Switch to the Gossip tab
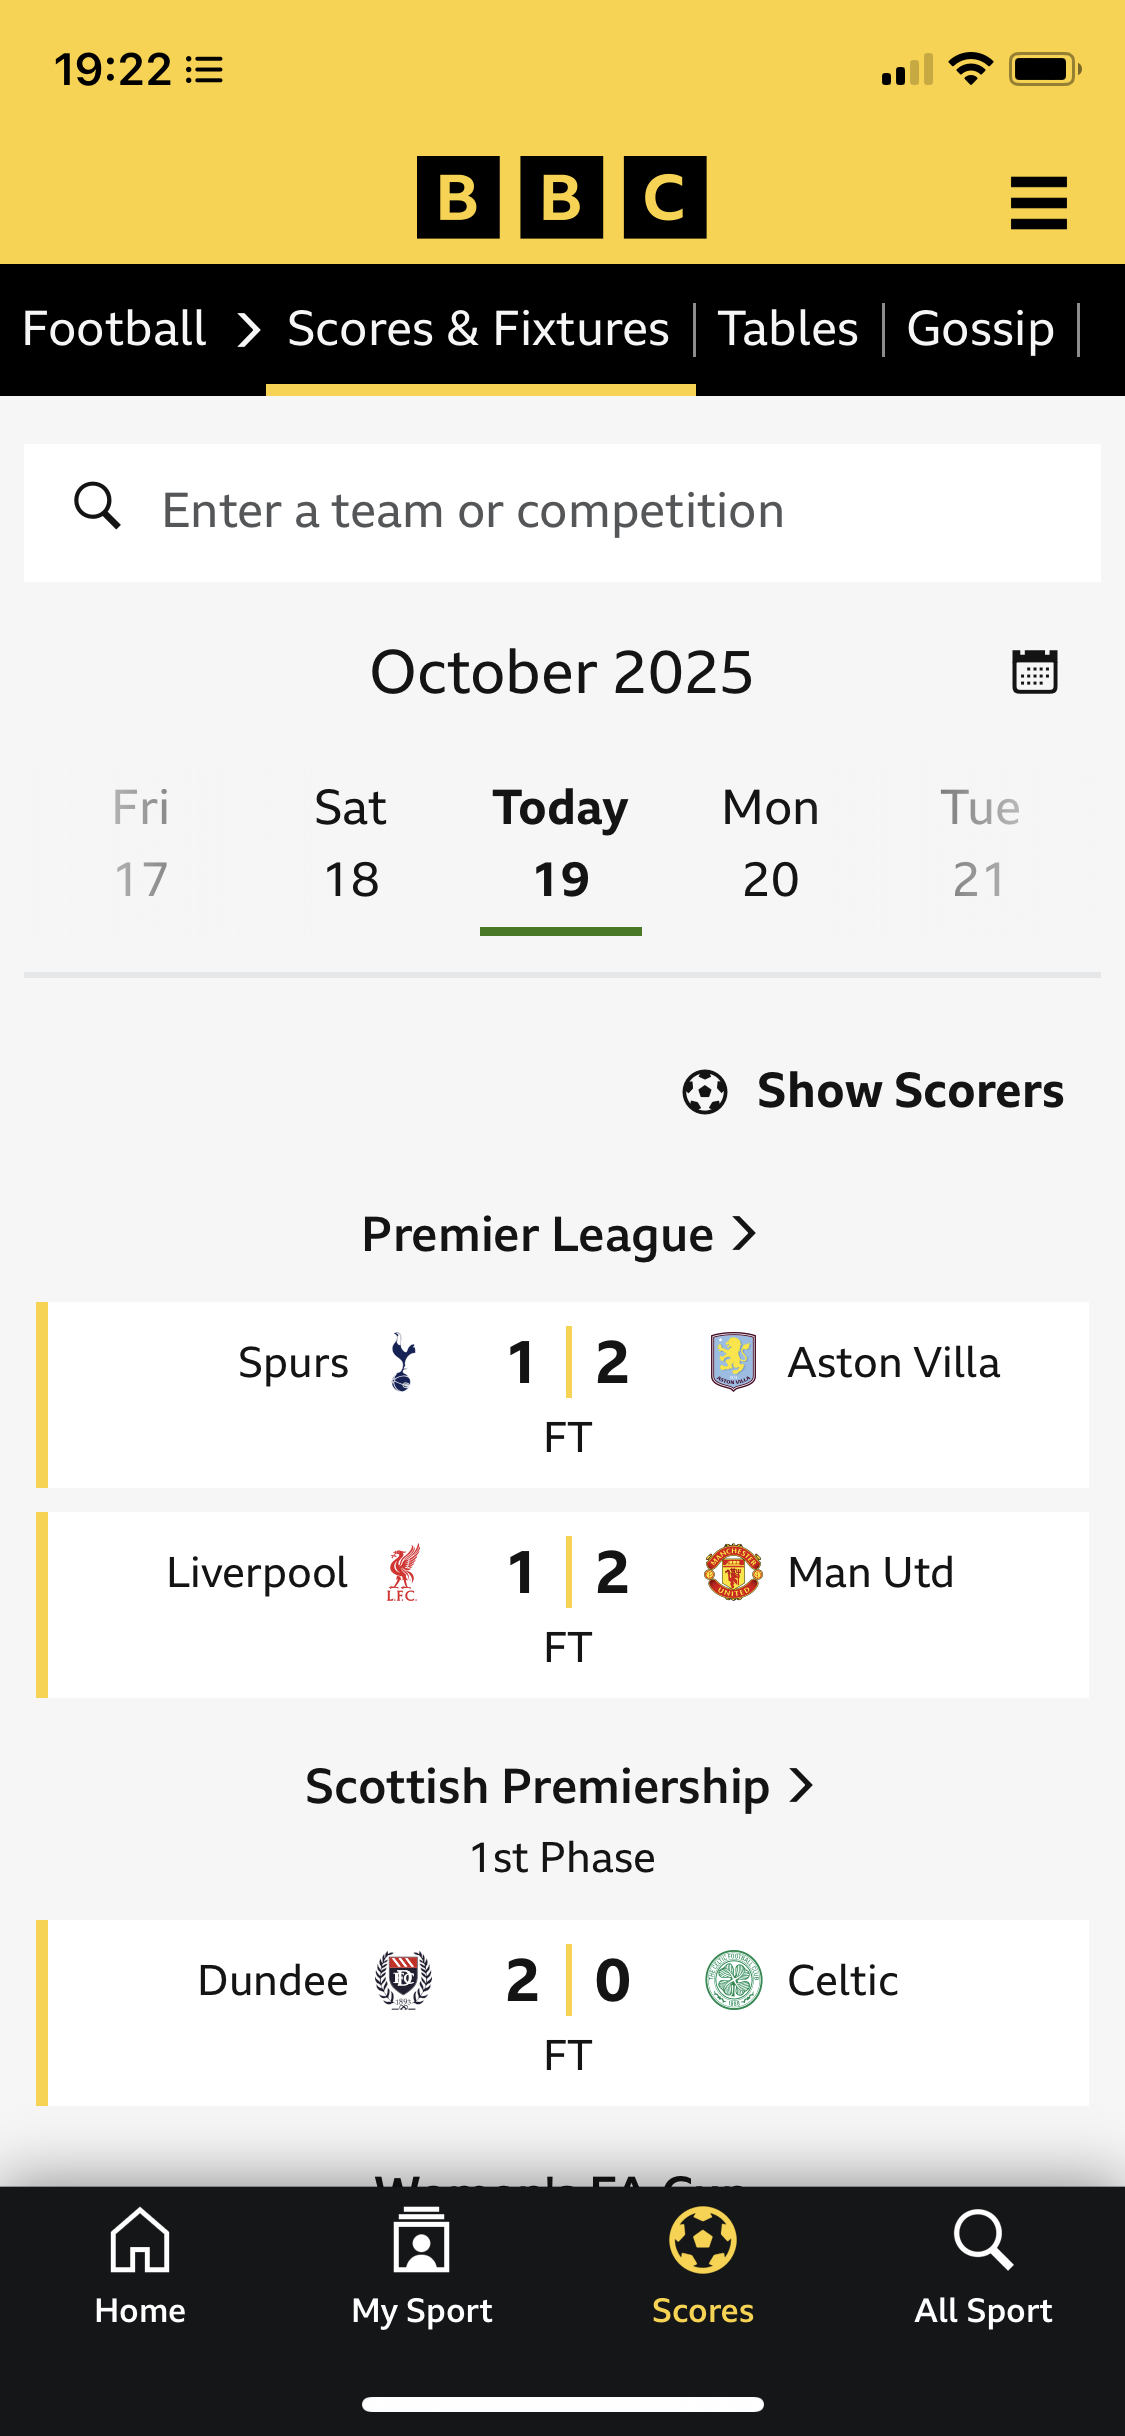 point(980,329)
